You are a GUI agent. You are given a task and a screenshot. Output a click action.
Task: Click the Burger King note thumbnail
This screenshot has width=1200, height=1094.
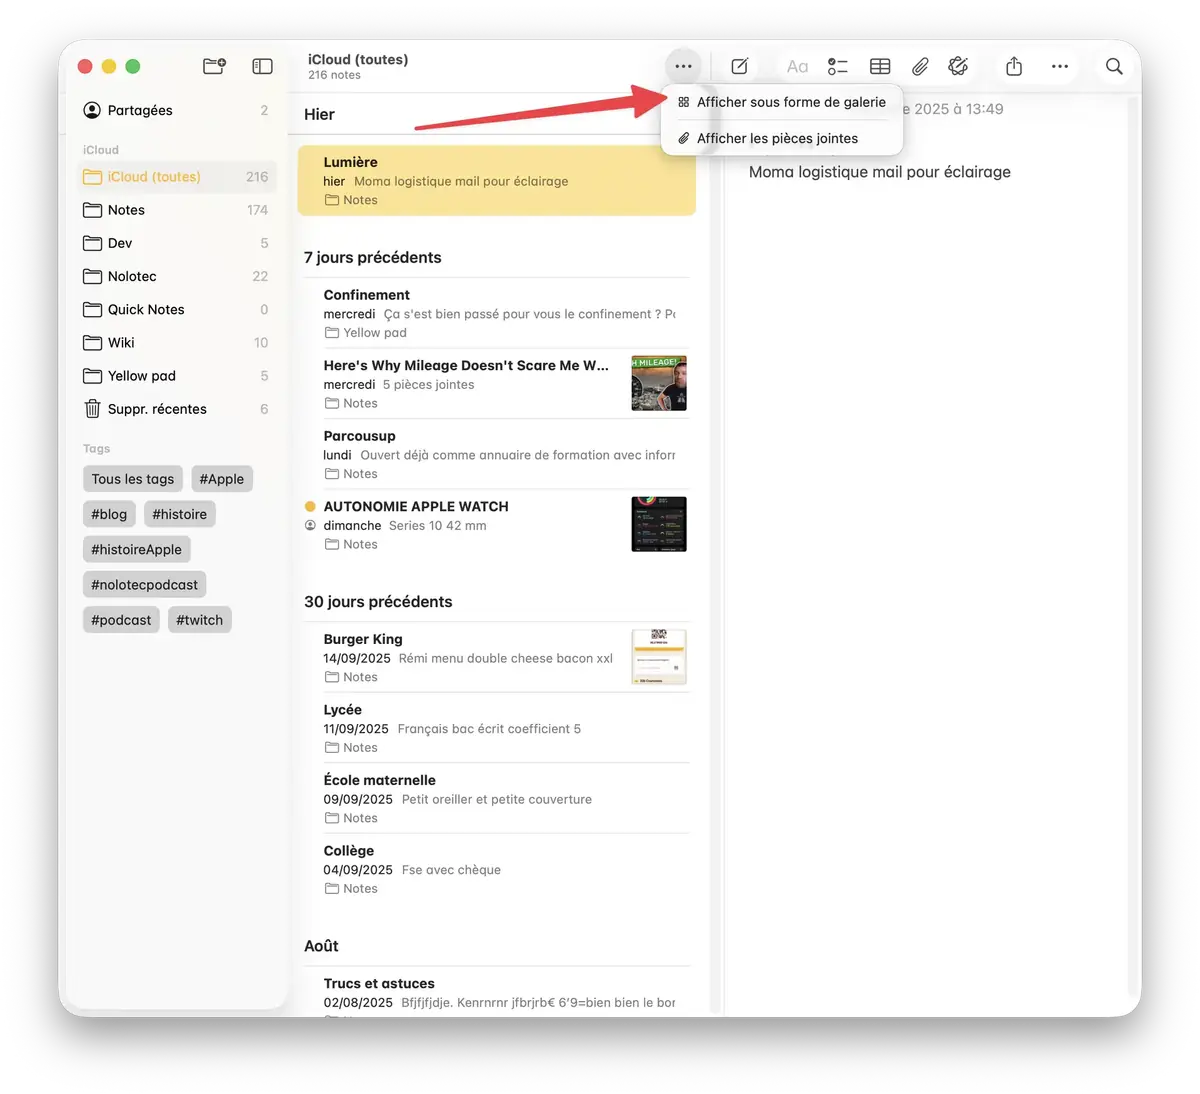point(658,656)
